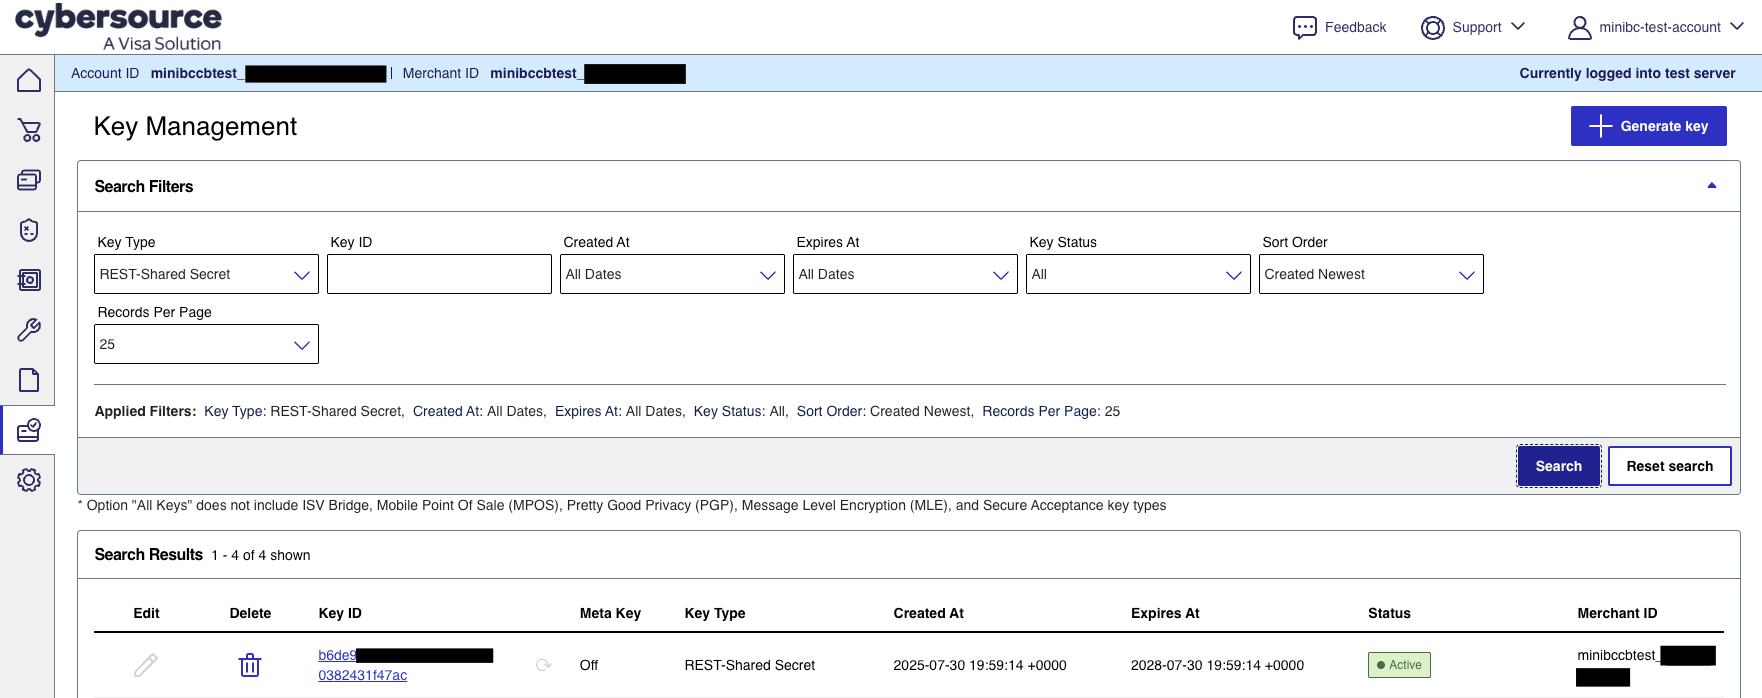The height and width of the screenshot is (698, 1762).
Task: Click the Reset search button
Action: [1670, 466]
